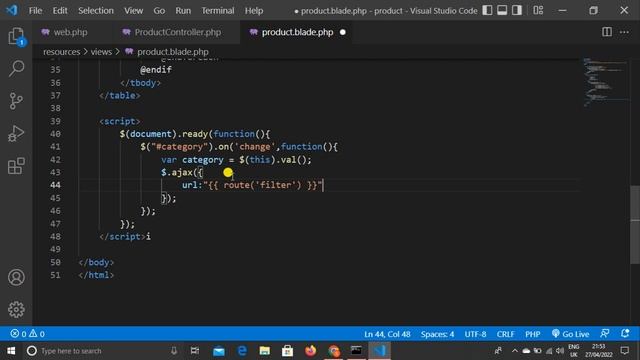Open Firefox from taskbar

(x=311, y=351)
